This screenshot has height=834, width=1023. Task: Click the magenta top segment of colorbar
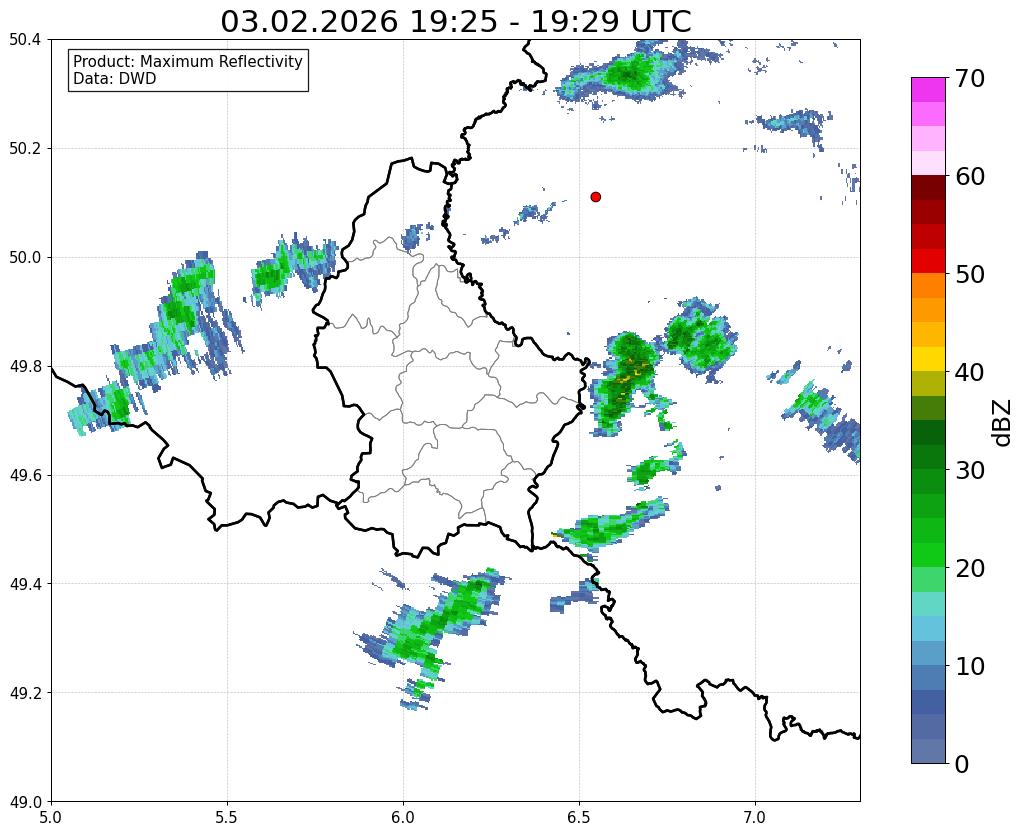click(928, 89)
